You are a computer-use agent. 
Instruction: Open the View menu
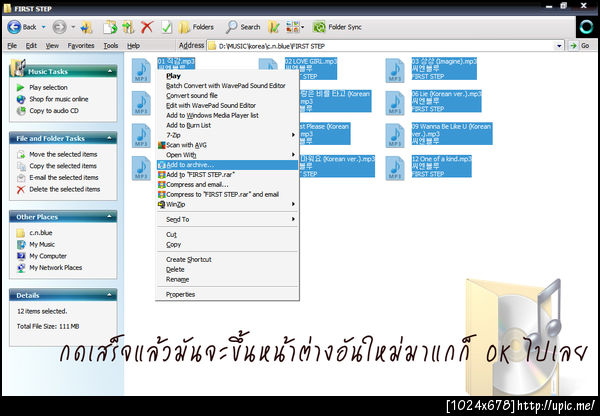[x=52, y=46]
